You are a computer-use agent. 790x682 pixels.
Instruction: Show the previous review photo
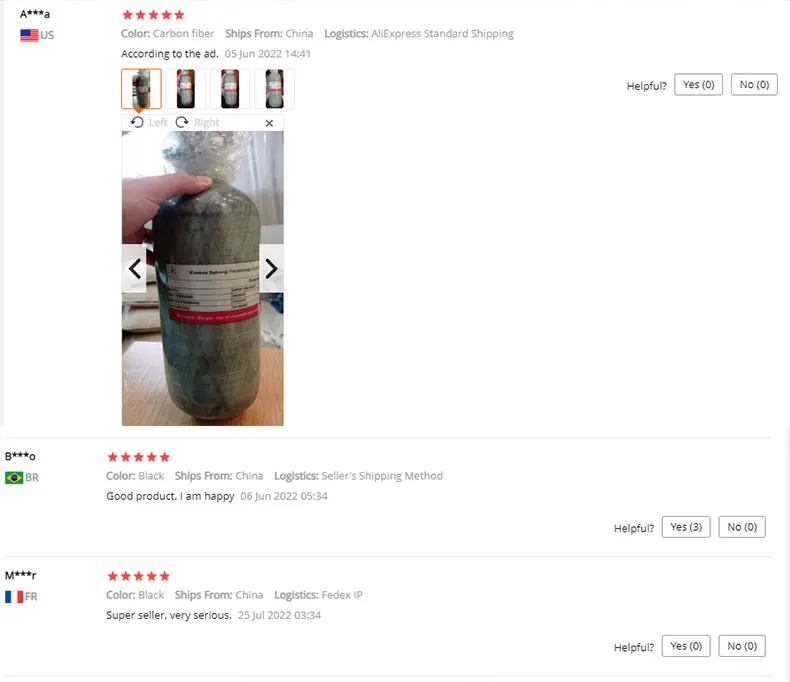click(134, 268)
